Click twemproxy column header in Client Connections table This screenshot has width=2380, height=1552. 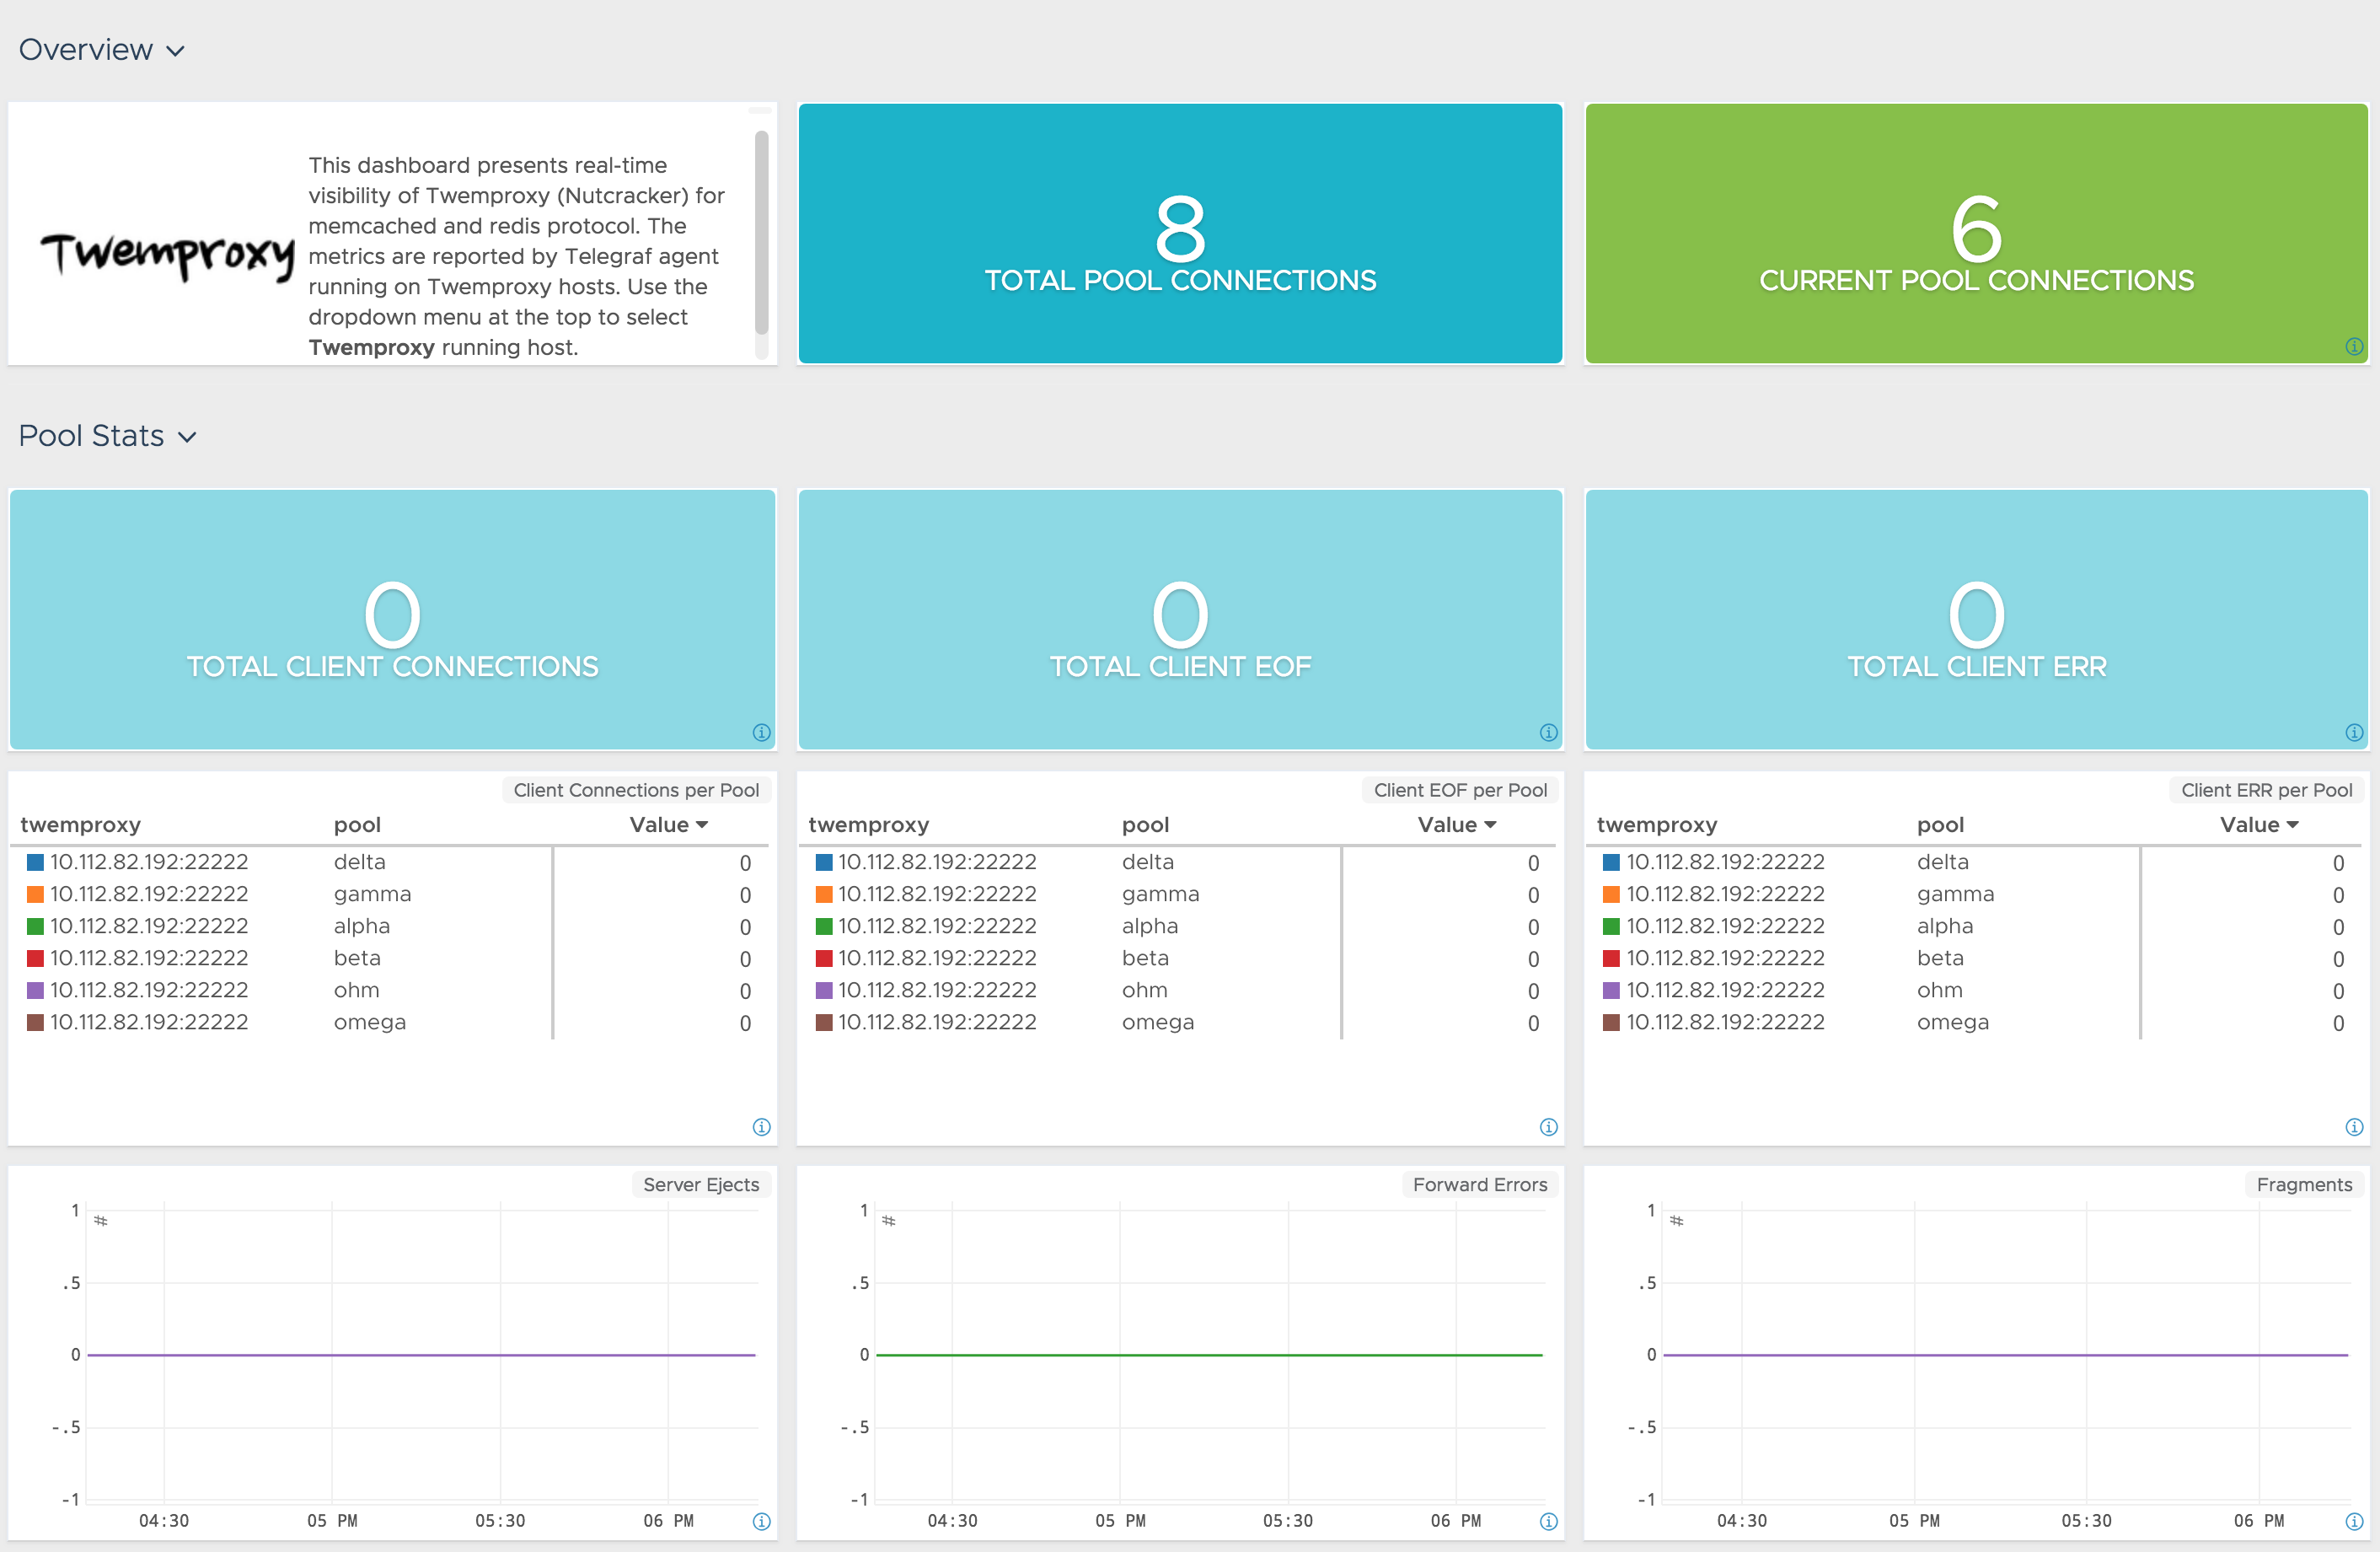point(80,825)
